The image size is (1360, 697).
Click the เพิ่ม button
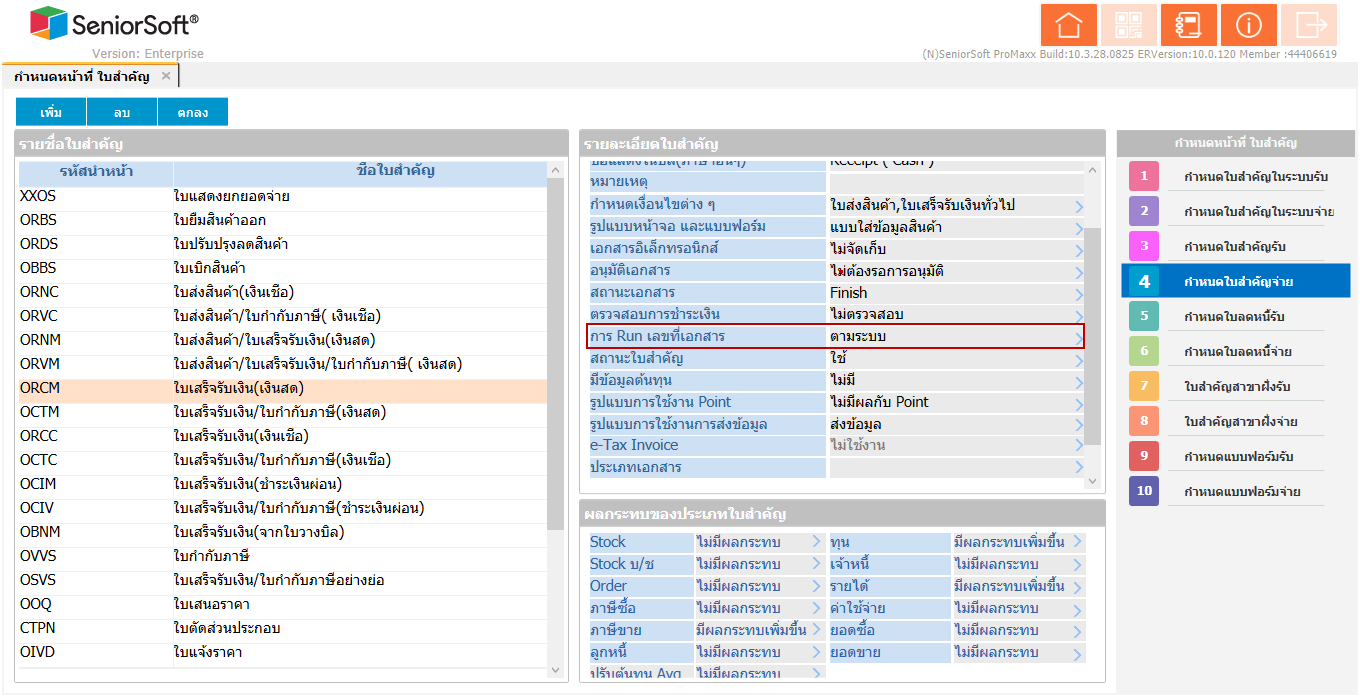[51, 112]
